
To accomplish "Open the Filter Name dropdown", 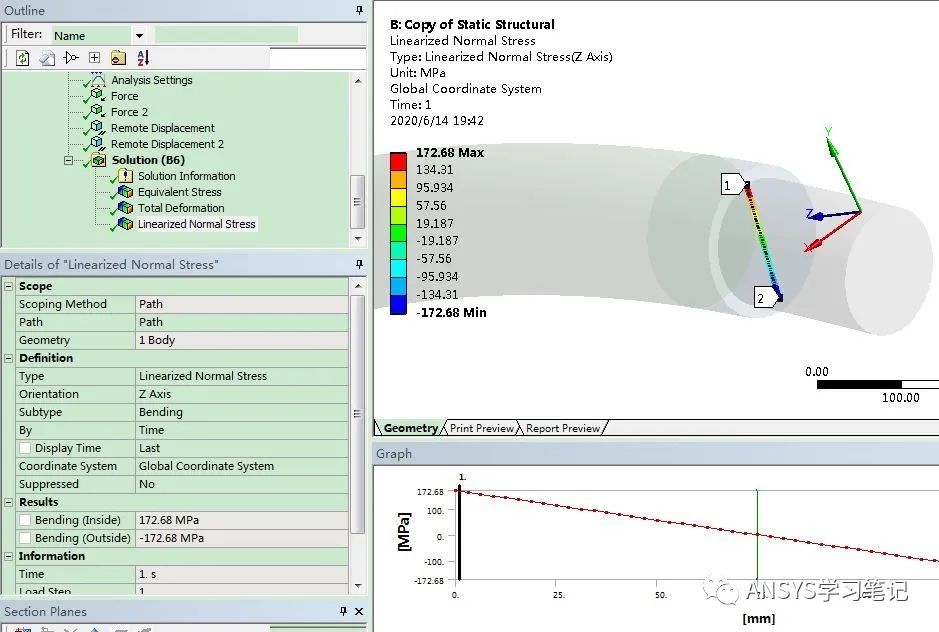I will coord(139,35).
